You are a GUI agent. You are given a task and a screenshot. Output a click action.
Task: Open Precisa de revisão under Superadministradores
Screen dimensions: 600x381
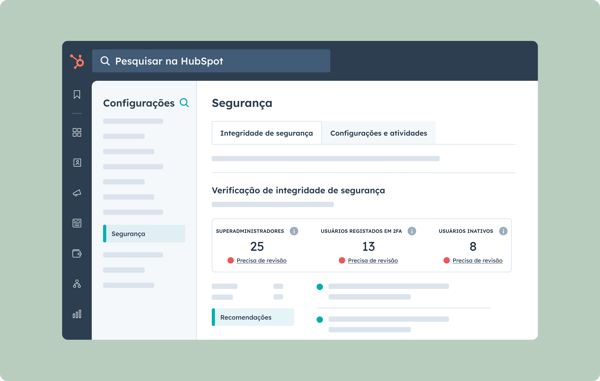coord(261,261)
